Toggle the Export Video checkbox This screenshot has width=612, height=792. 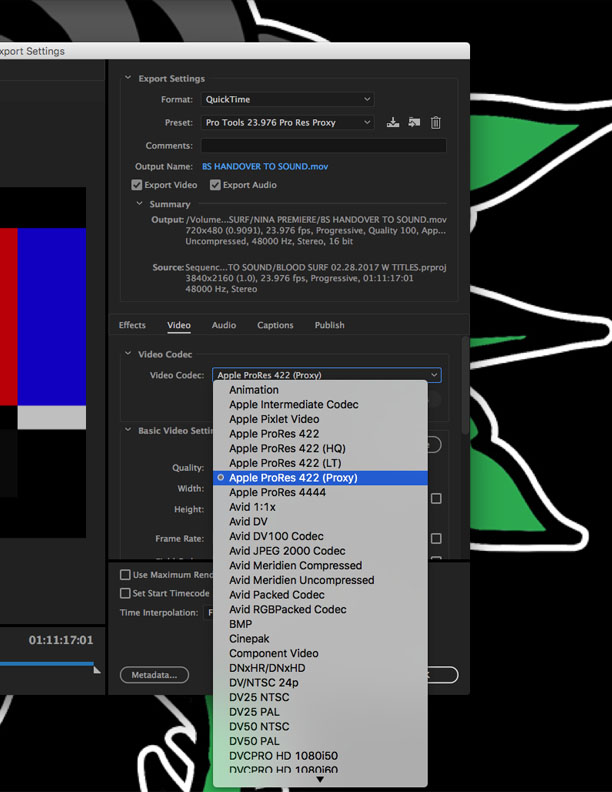tap(136, 185)
